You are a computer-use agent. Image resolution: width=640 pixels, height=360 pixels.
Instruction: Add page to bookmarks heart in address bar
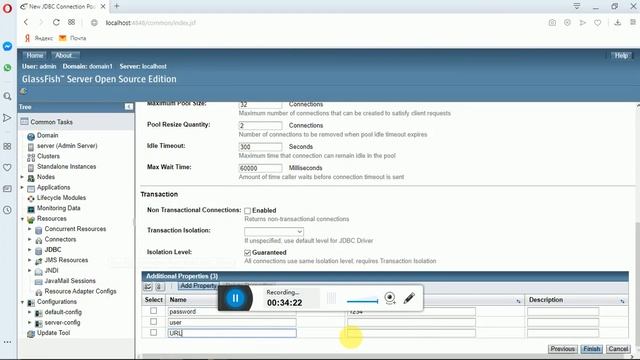click(x=598, y=23)
